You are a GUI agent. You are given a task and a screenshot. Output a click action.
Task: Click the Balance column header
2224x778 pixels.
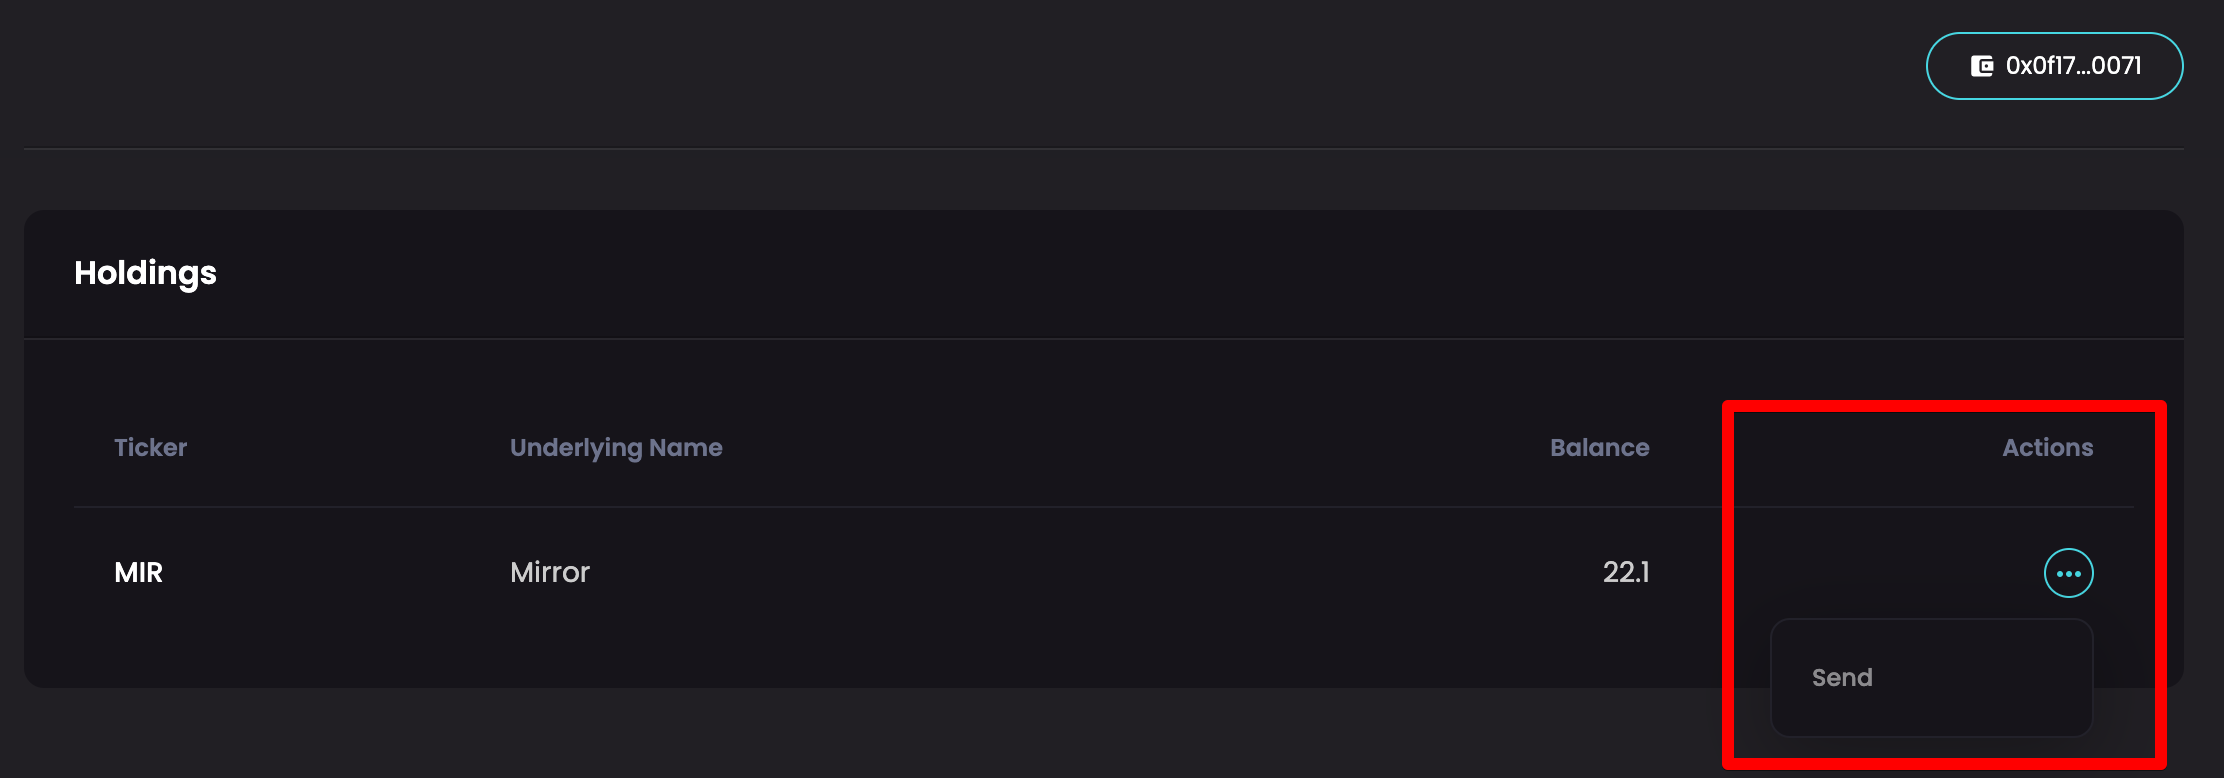tap(1599, 447)
